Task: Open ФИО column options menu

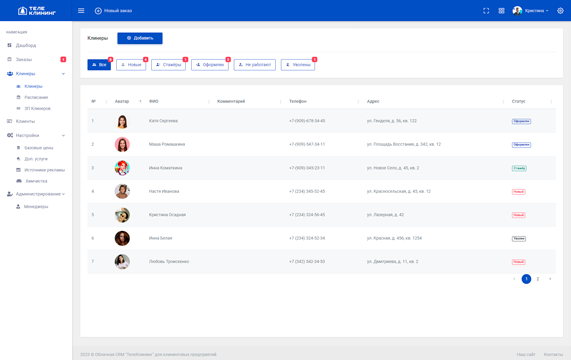Action: (209, 102)
